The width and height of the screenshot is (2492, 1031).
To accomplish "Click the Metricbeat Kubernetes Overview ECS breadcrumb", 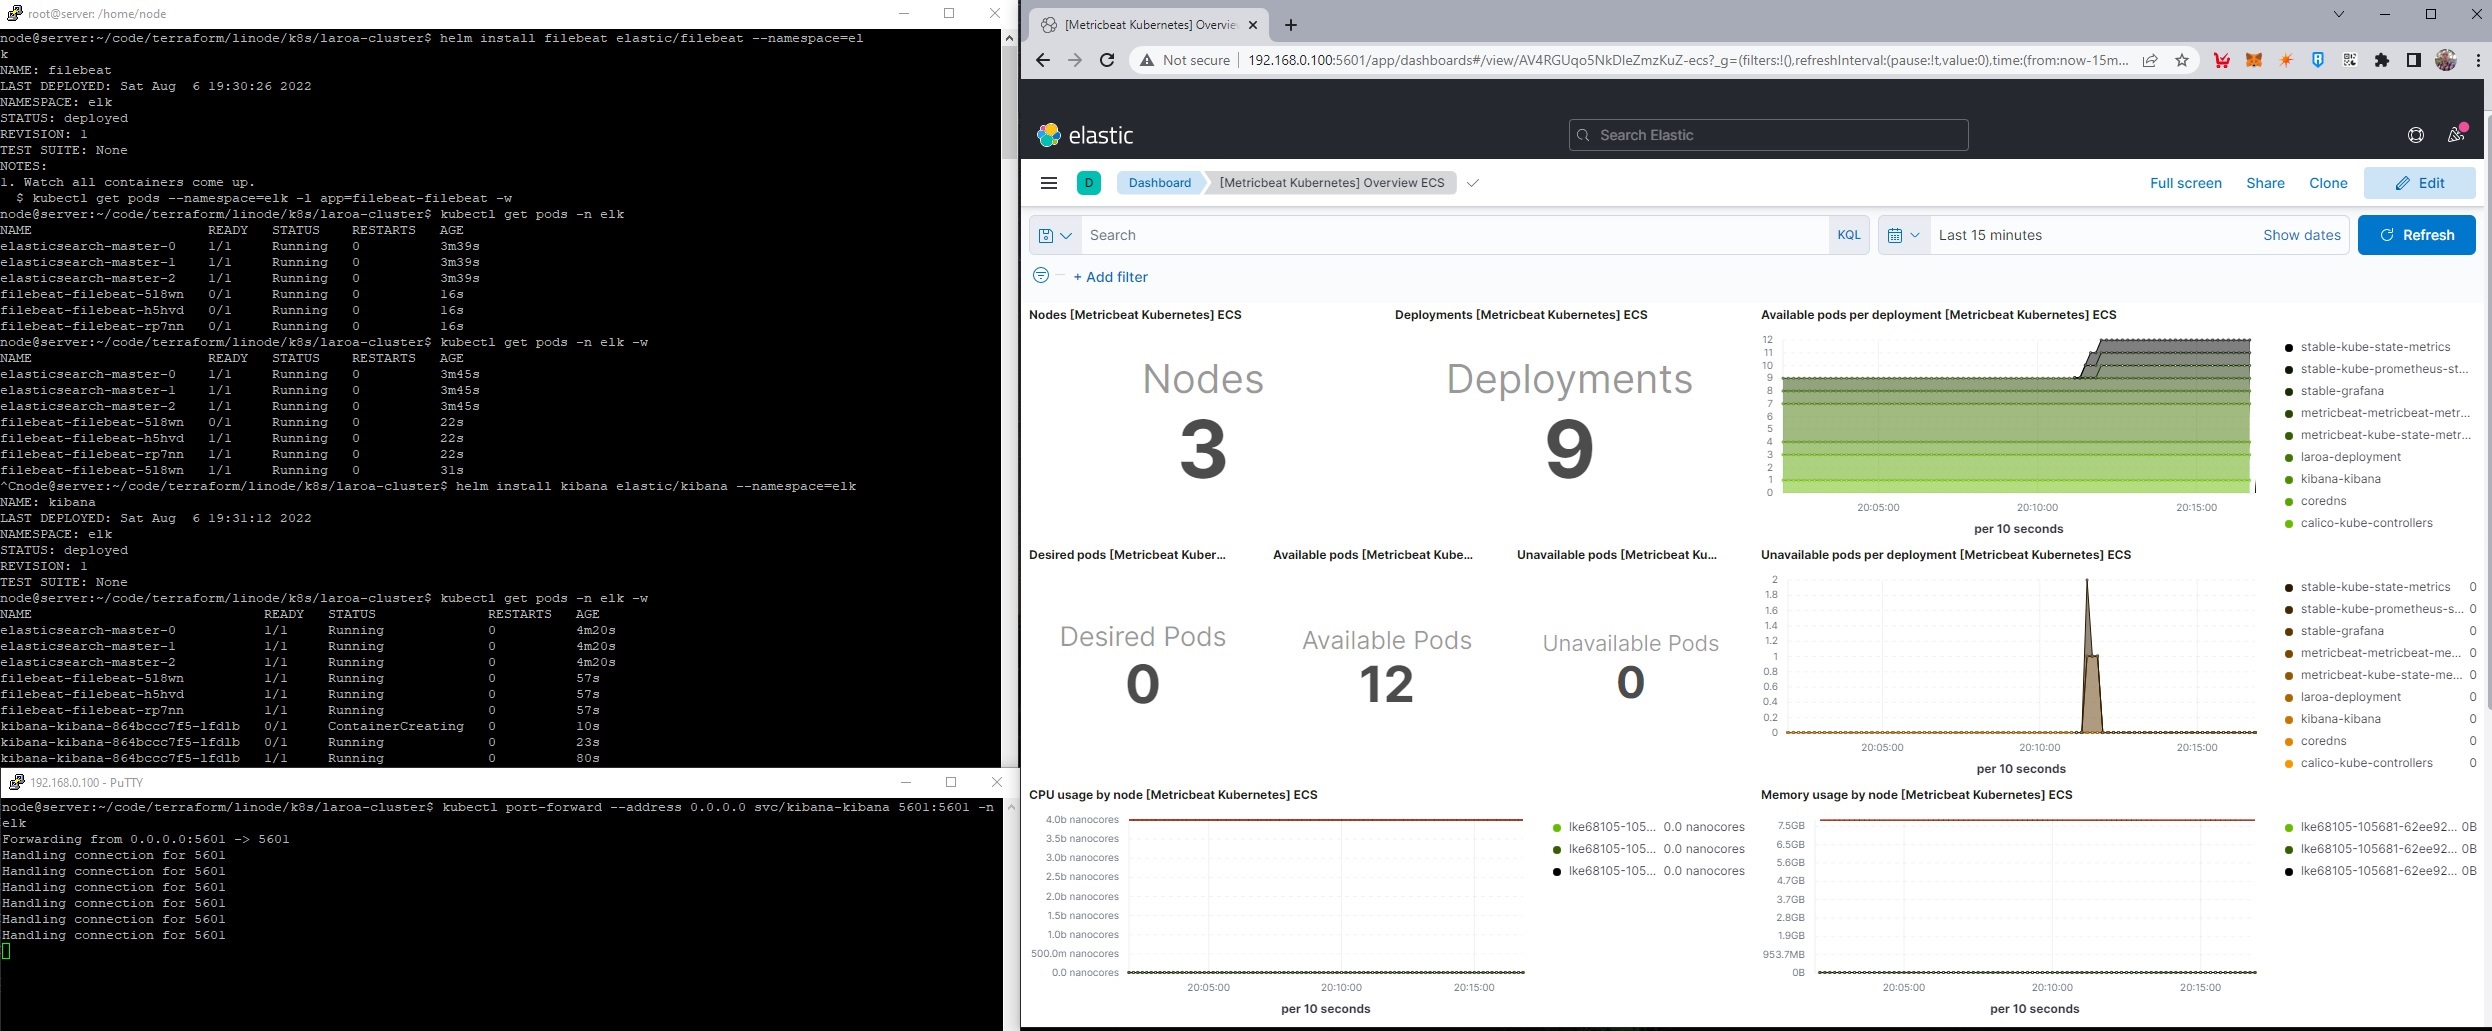I will [1332, 183].
